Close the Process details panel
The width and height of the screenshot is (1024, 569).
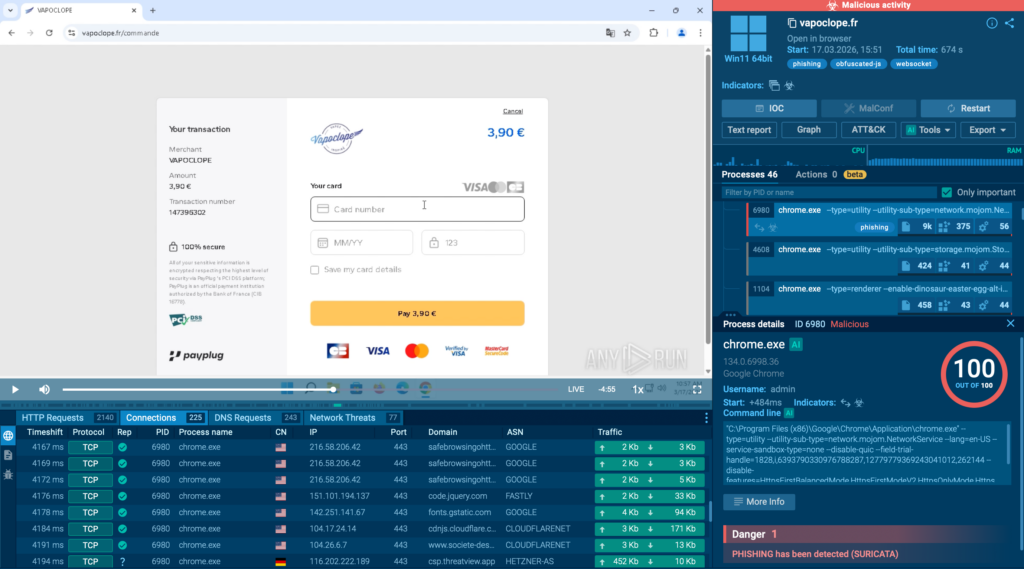point(1010,323)
